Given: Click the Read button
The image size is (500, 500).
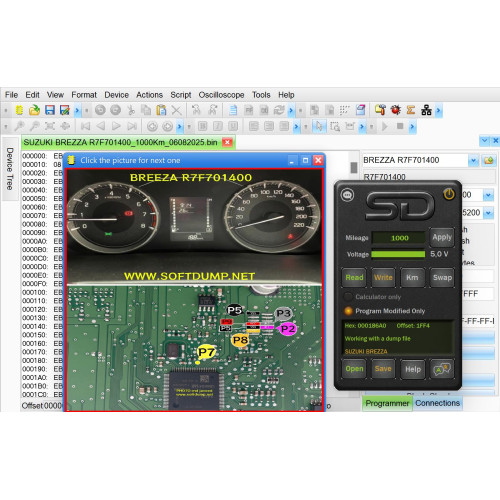Looking at the screenshot, I should [x=354, y=277].
